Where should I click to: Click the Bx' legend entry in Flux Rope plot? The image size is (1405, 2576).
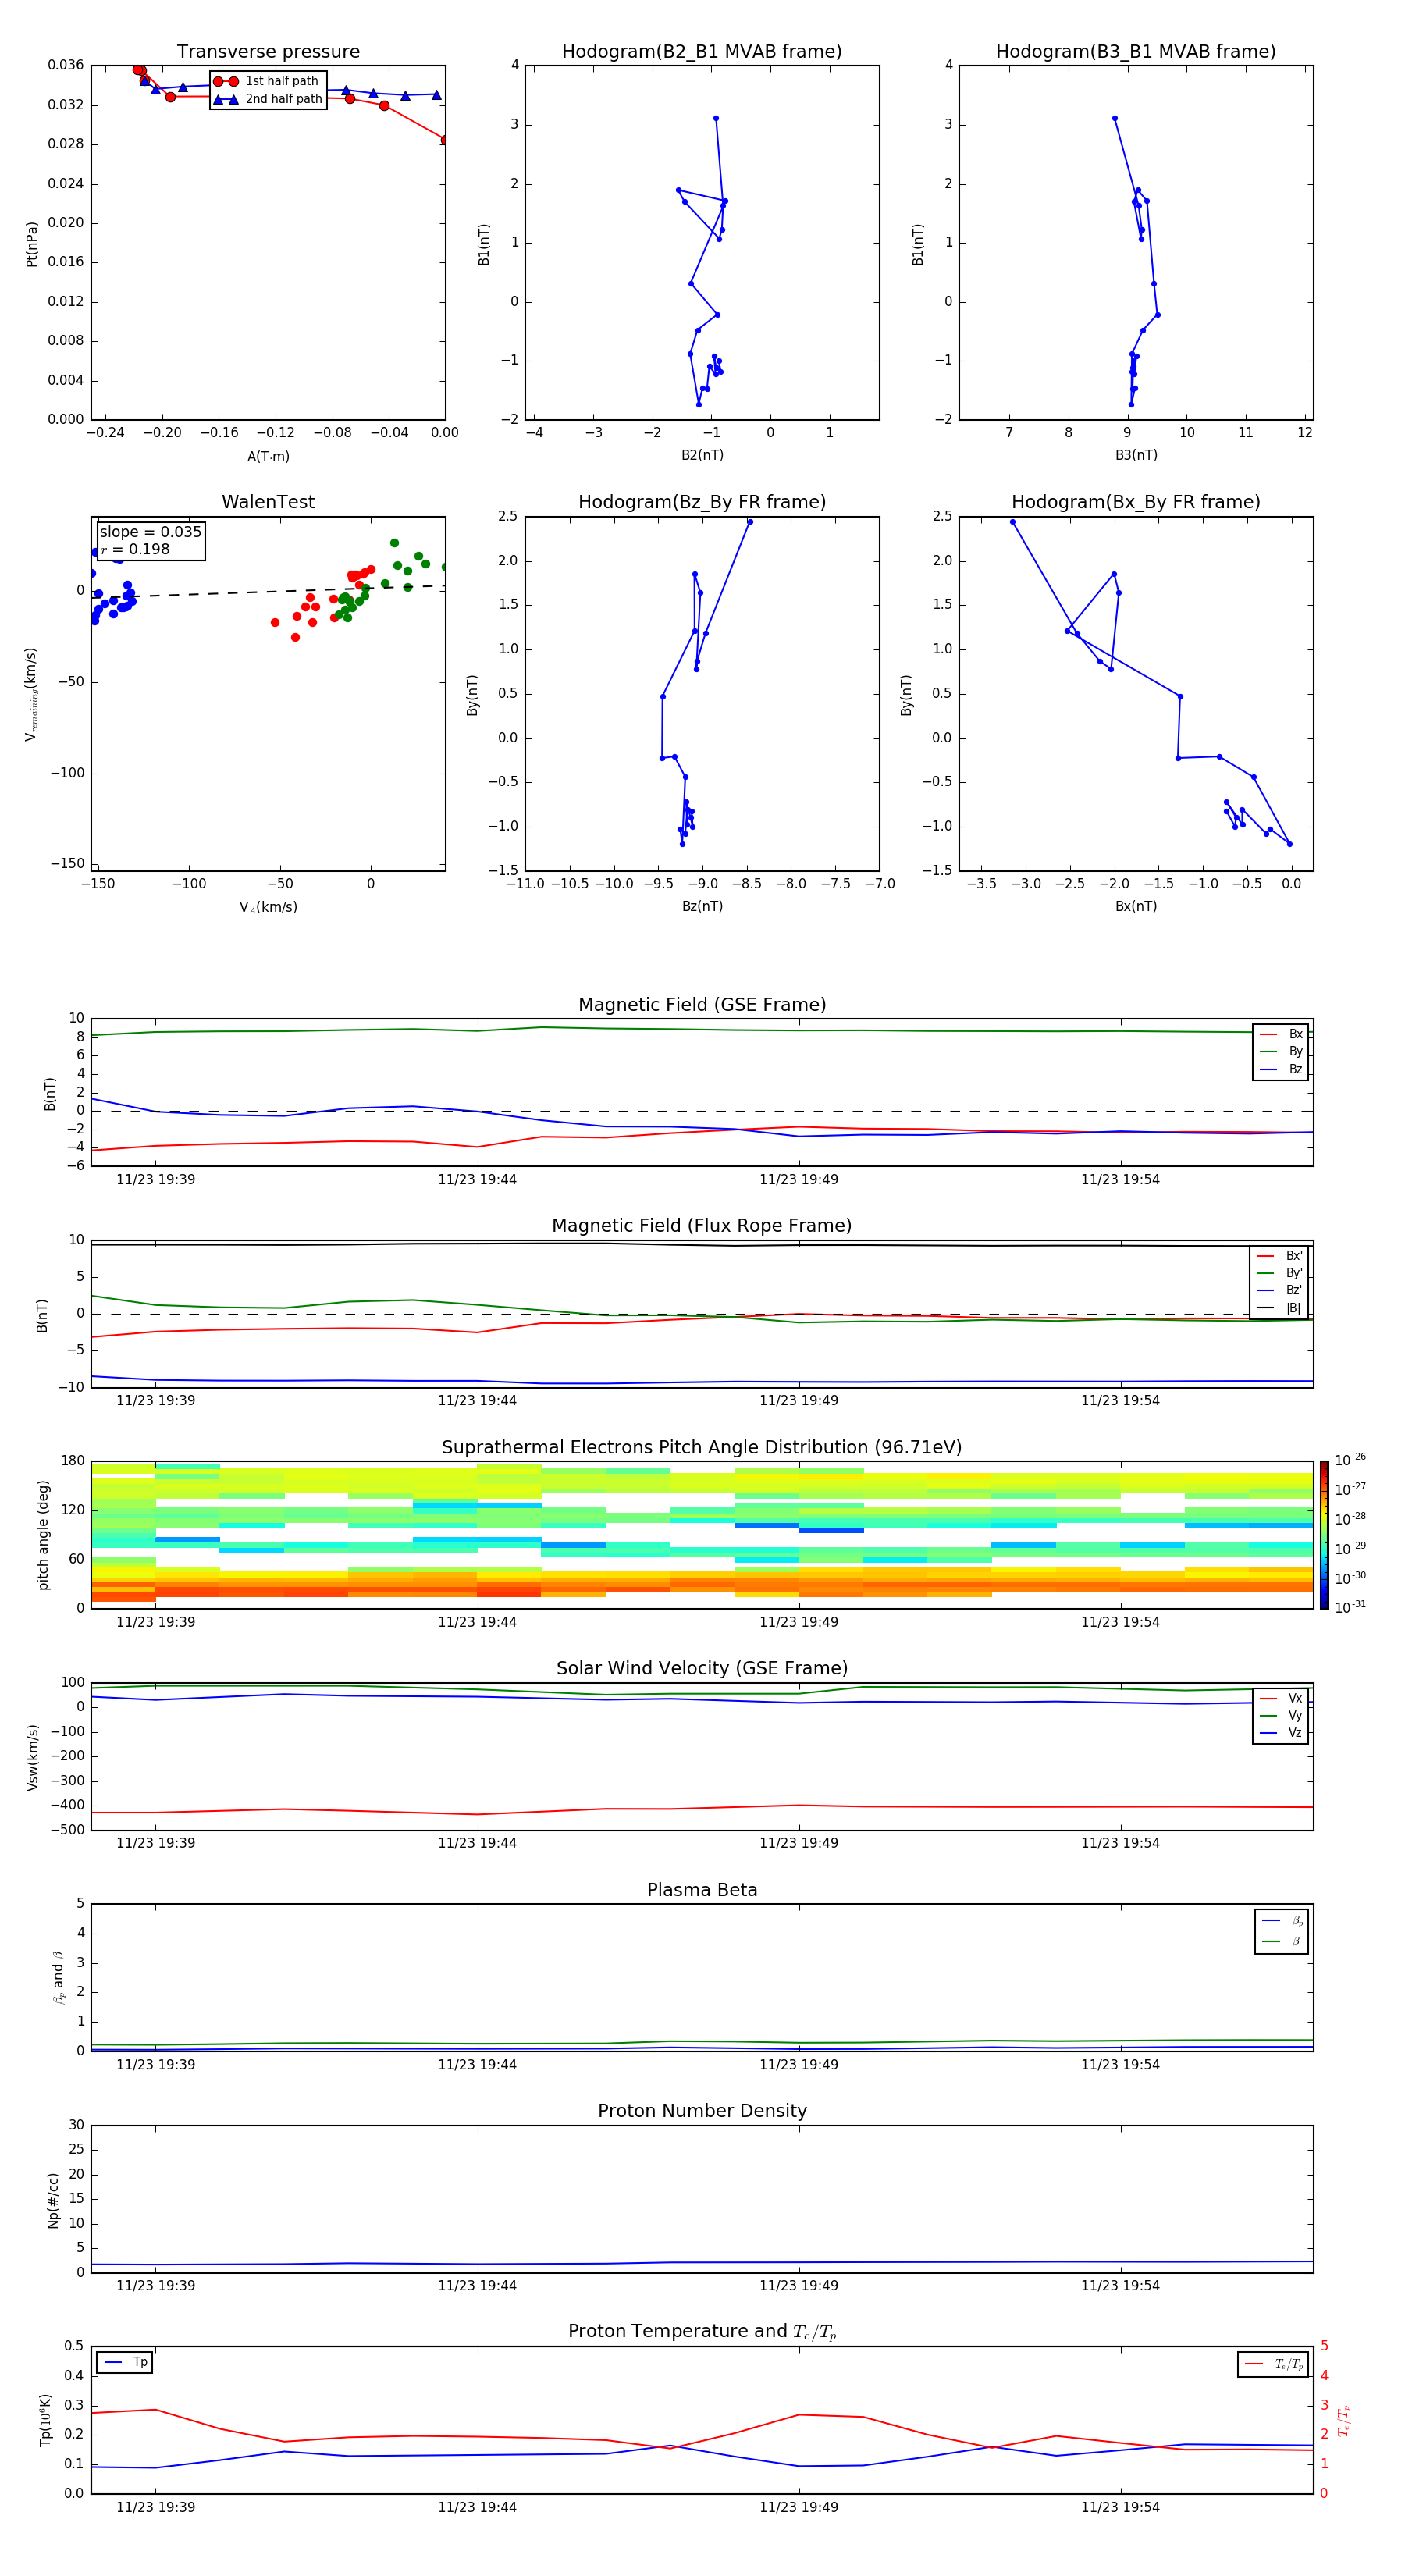pos(1279,1256)
